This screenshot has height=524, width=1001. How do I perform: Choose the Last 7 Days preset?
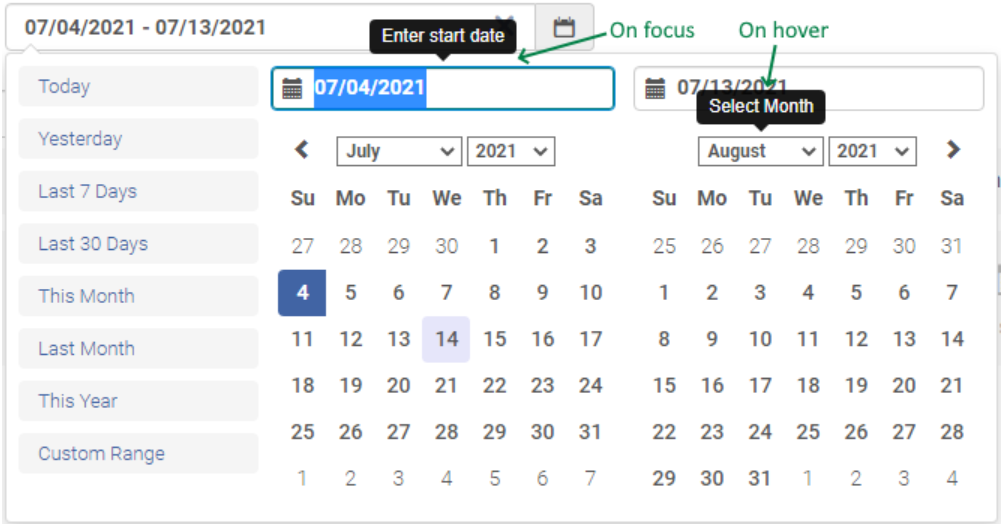[138, 191]
